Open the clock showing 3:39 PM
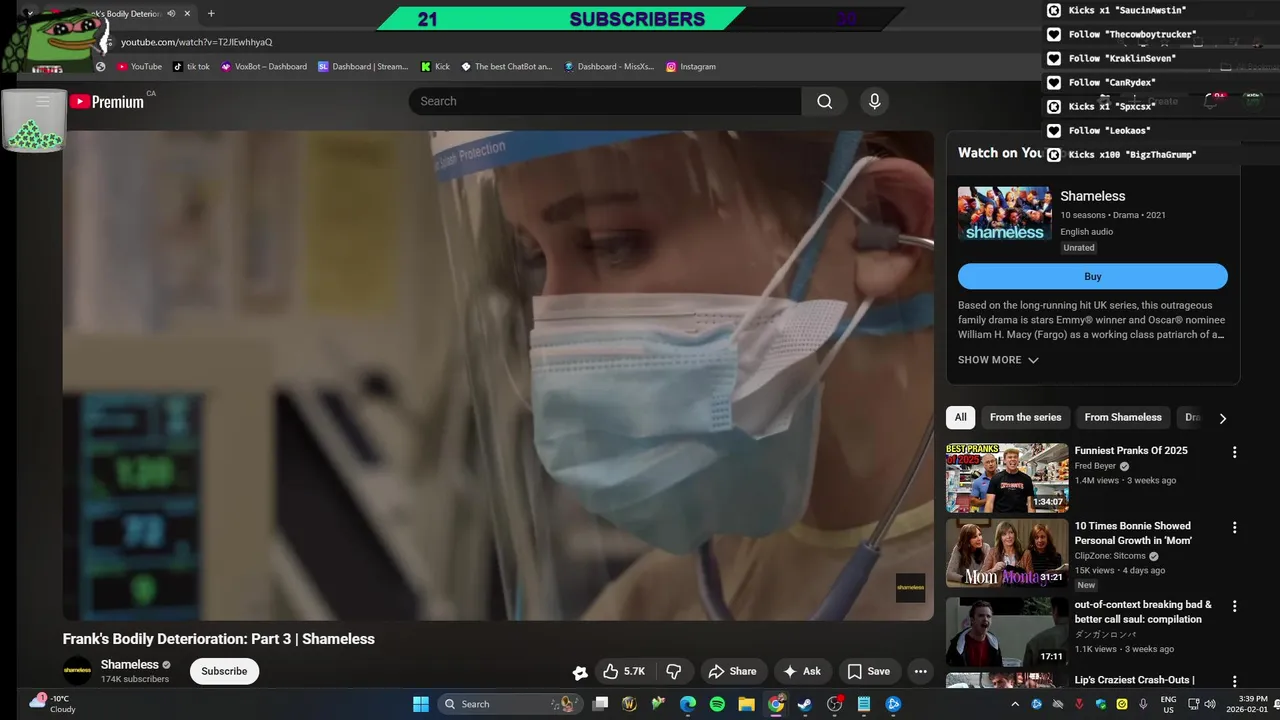Screen dimensions: 1280x720 tap(1250, 704)
